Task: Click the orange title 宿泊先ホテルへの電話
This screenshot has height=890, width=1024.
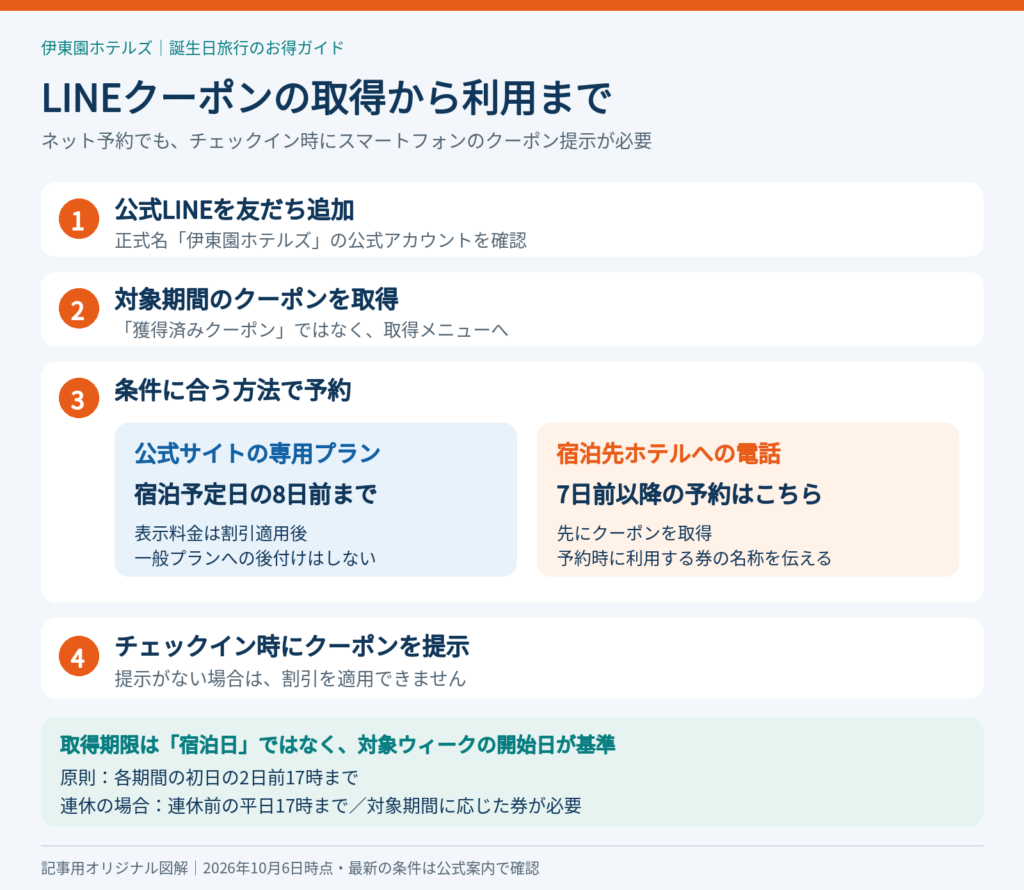Action: coord(669,453)
